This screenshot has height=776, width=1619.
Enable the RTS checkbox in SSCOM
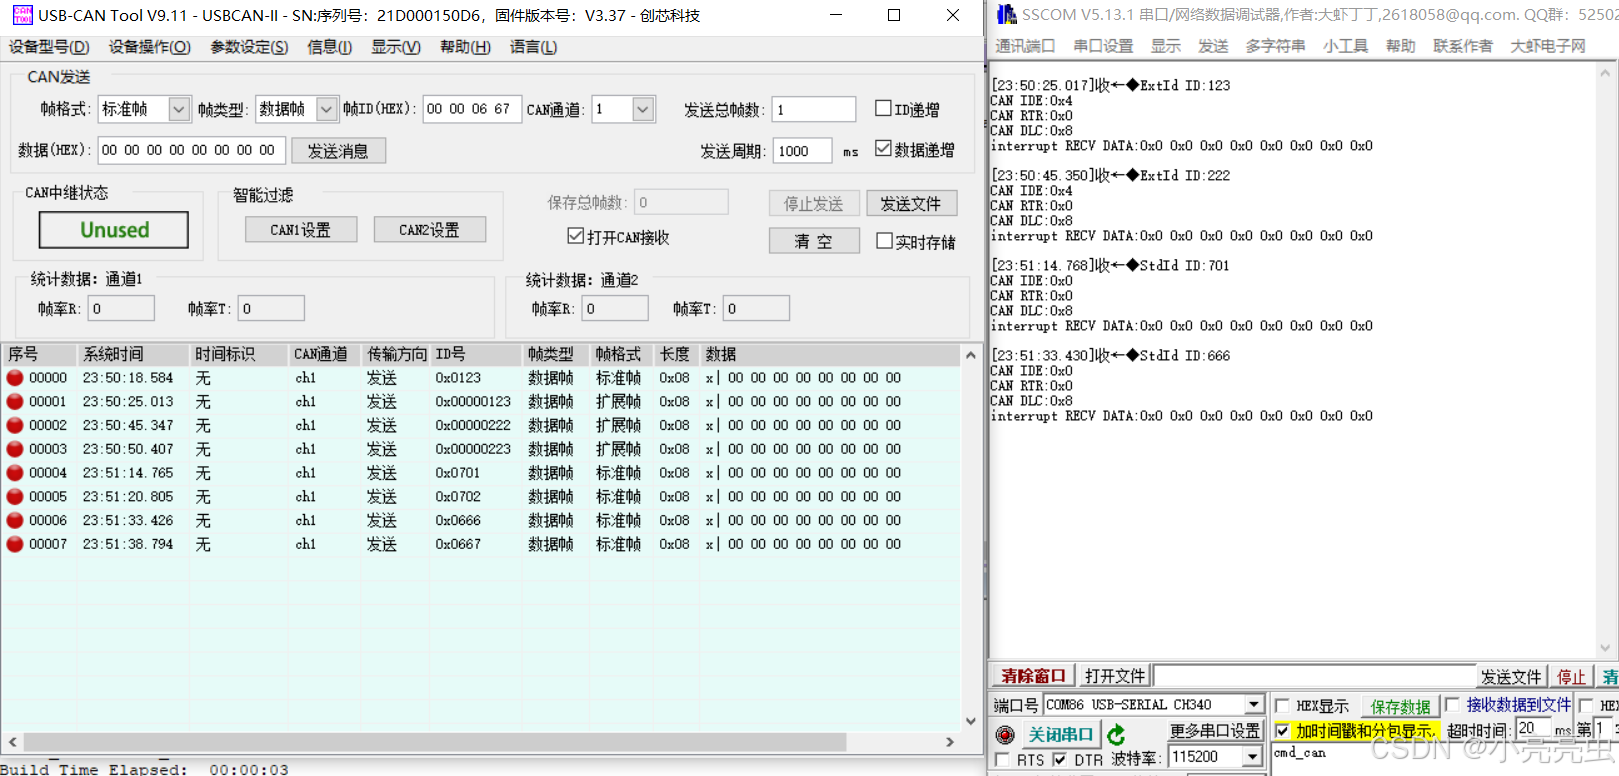(x=1002, y=760)
